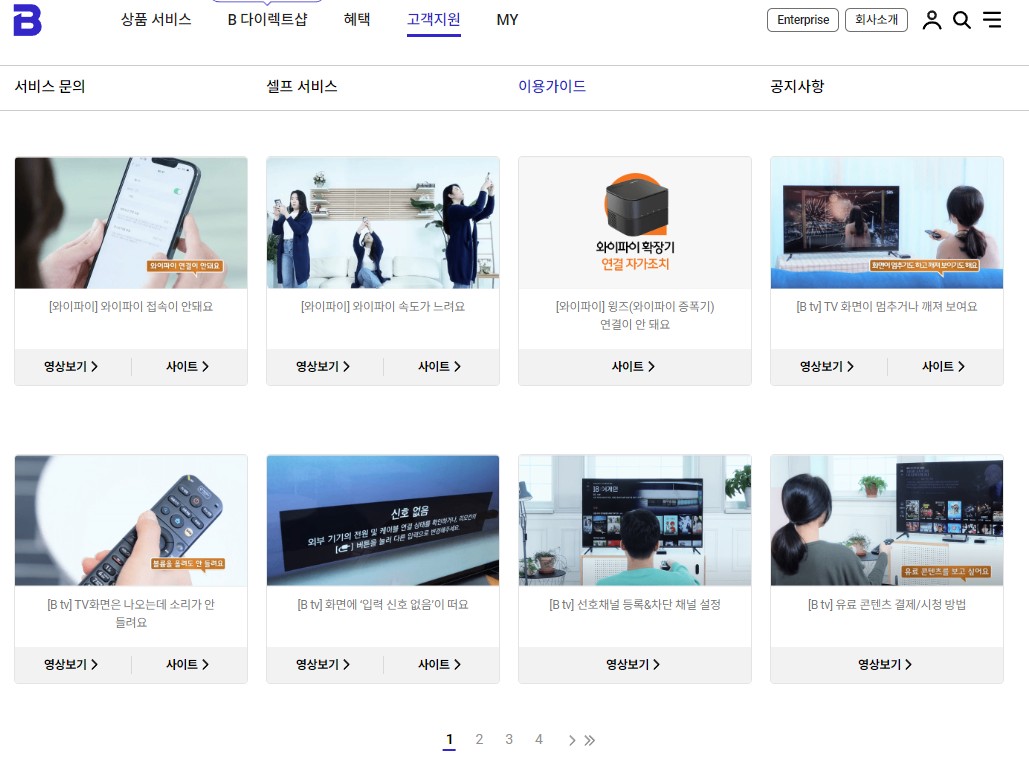
Task: Click 영상보기 for TV 화면이 멈추거나 깨져 보여요
Action: tap(827, 367)
